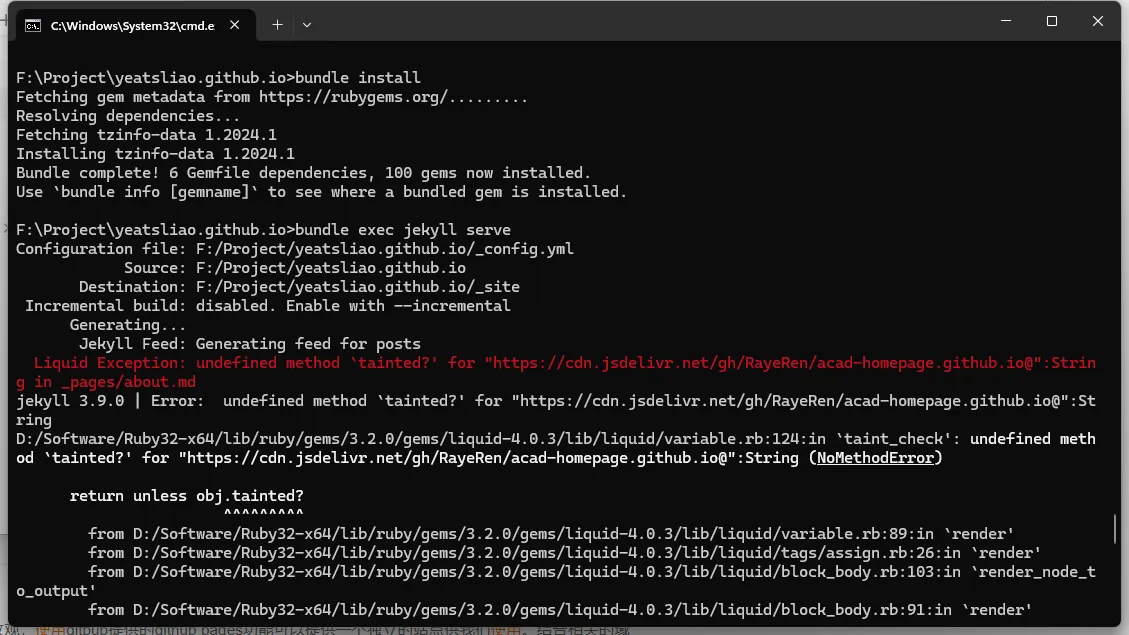The image size is (1129, 635).
Task: Maximize the terminal window
Action: [1052, 21]
